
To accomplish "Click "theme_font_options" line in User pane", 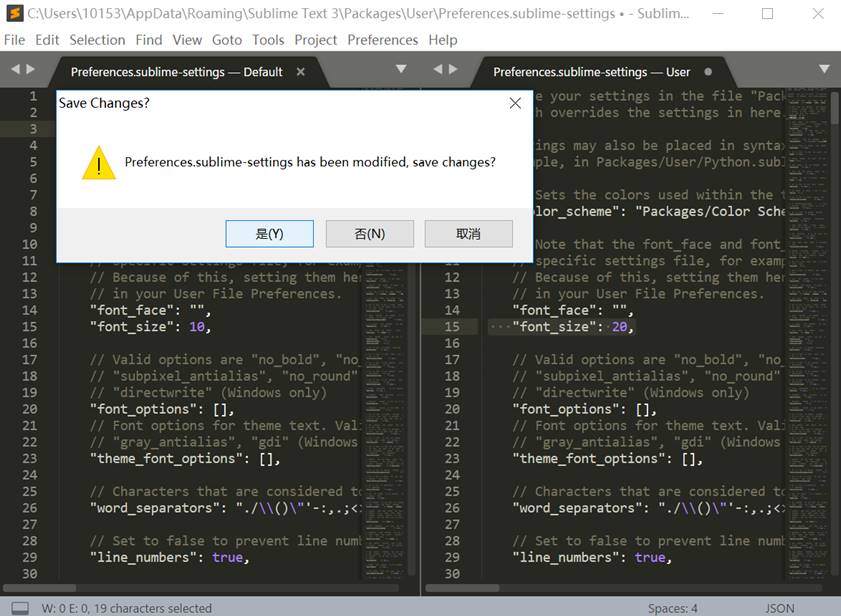I will pos(607,458).
